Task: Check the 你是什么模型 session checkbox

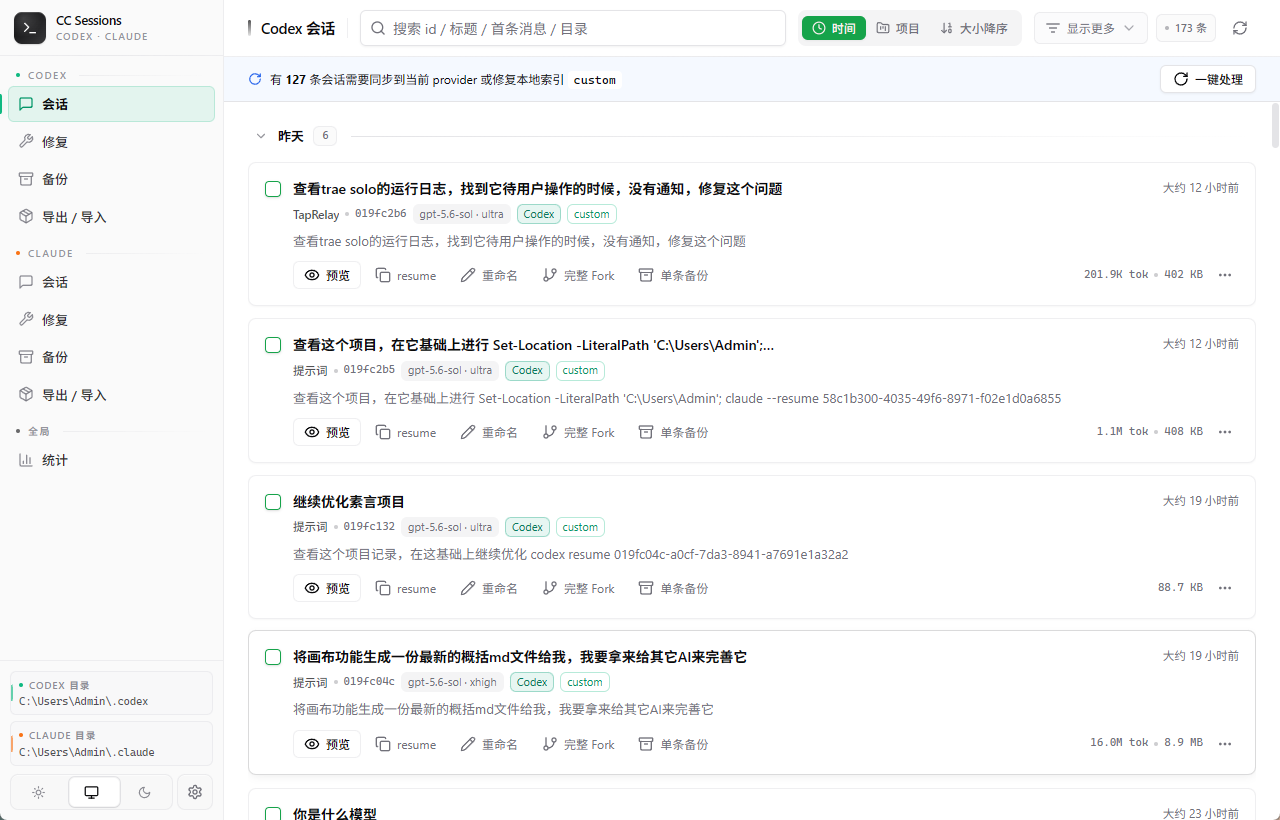Action: click(x=273, y=814)
